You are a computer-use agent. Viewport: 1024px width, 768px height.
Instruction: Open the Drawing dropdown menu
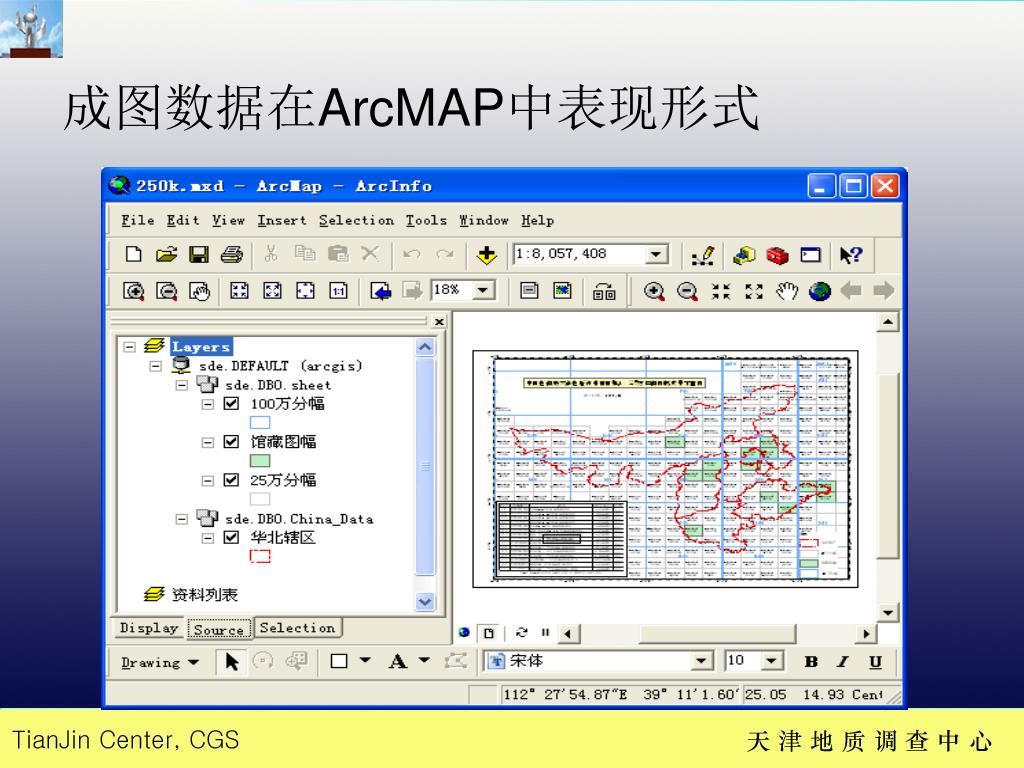click(159, 662)
